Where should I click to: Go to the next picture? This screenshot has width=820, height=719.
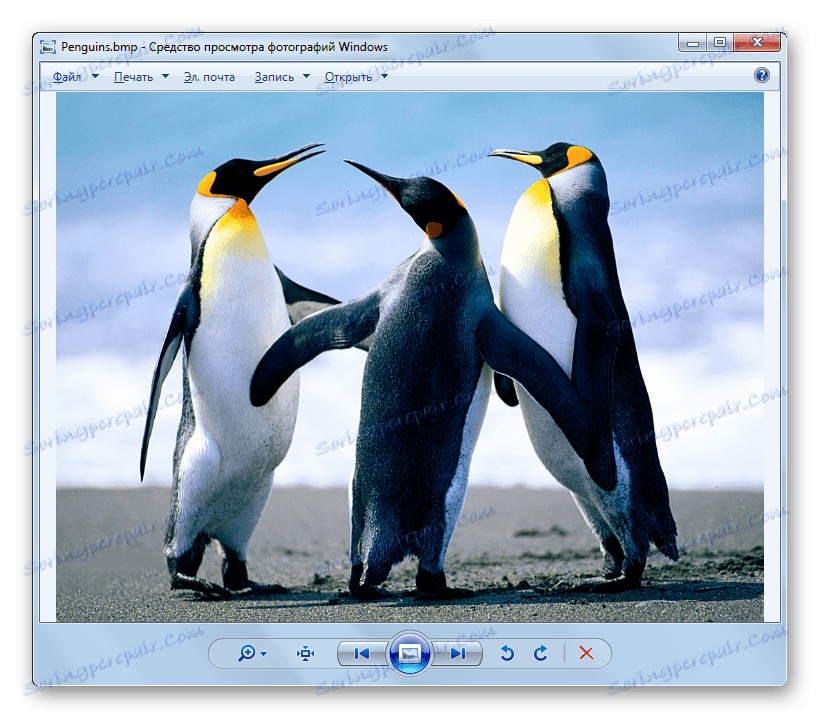(457, 653)
